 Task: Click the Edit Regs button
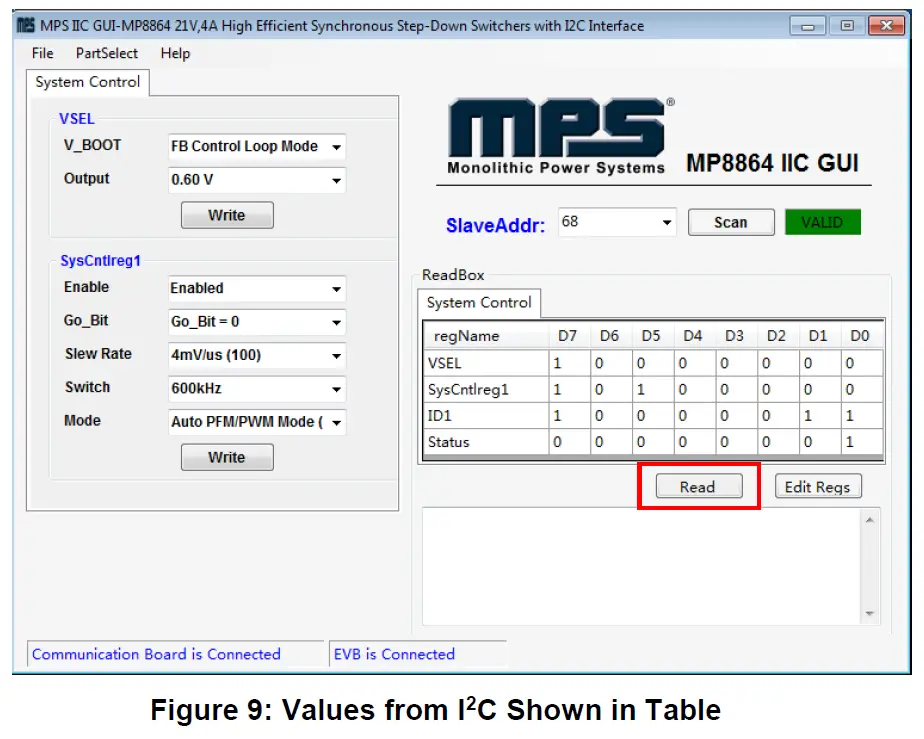click(x=817, y=487)
